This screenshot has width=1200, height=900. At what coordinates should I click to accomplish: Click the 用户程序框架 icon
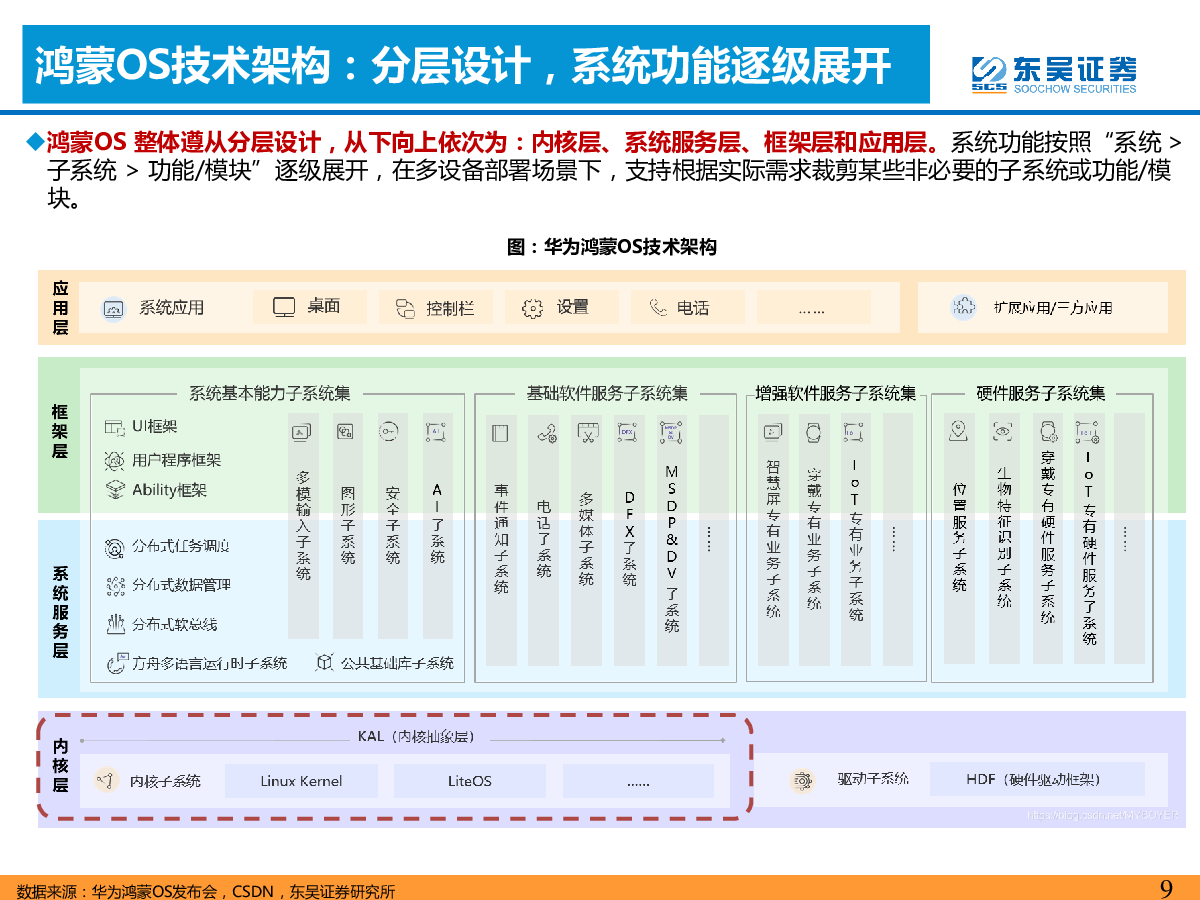pyautogui.click(x=113, y=460)
